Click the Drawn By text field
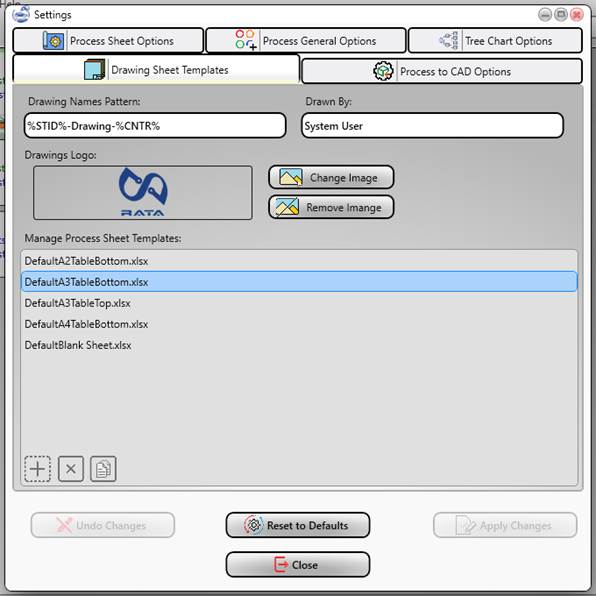 [x=432, y=125]
